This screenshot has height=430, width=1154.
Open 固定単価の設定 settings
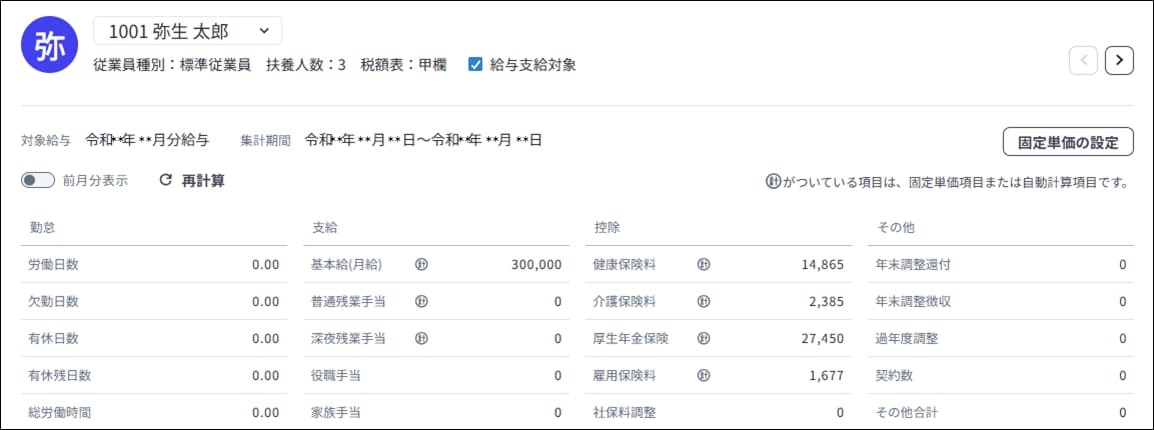pos(1067,142)
